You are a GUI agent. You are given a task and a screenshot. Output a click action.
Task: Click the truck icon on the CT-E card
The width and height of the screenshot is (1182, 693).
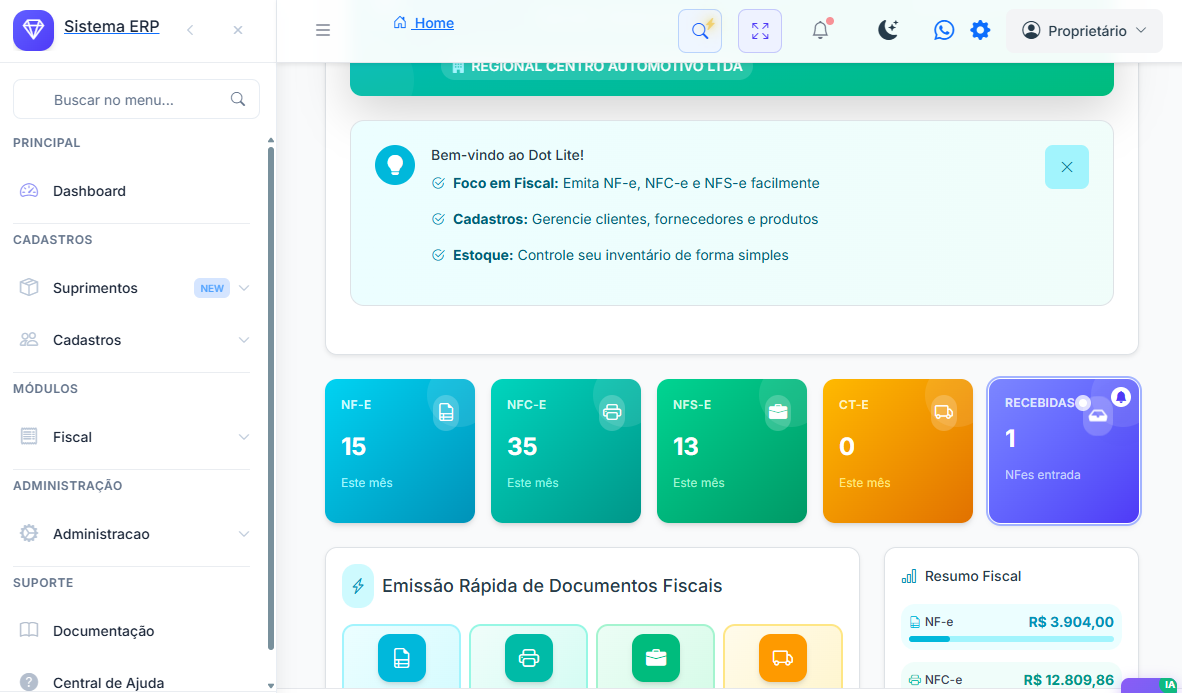(x=943, y=411)
